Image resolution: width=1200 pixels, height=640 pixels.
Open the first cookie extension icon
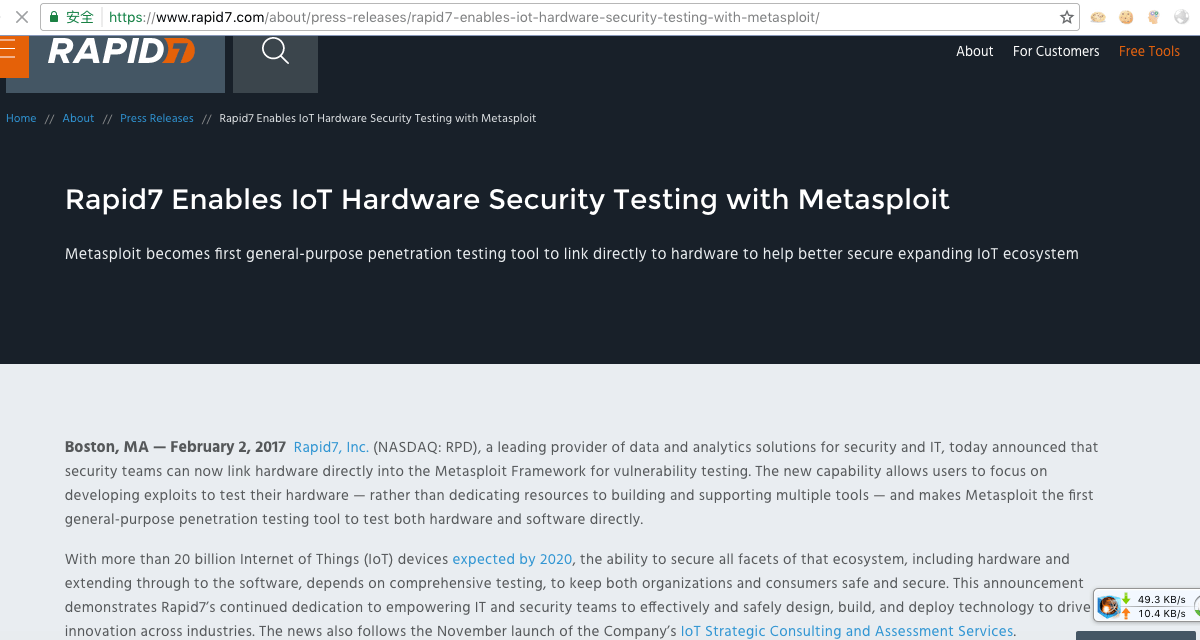1098,17
